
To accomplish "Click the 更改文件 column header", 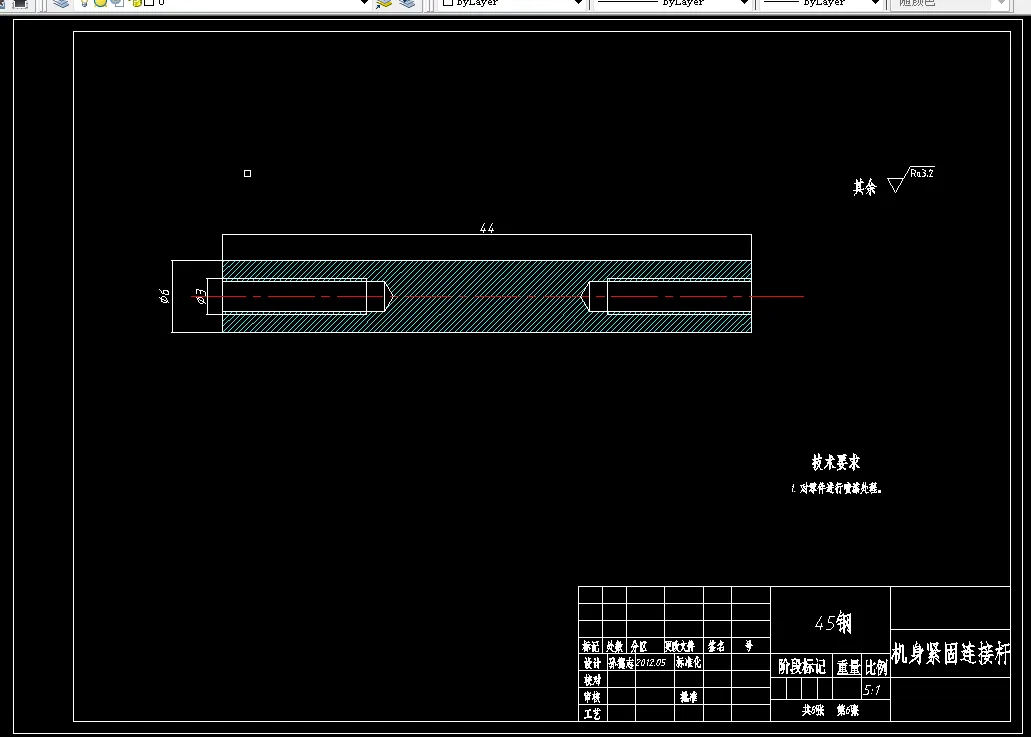I will point(679,646).
